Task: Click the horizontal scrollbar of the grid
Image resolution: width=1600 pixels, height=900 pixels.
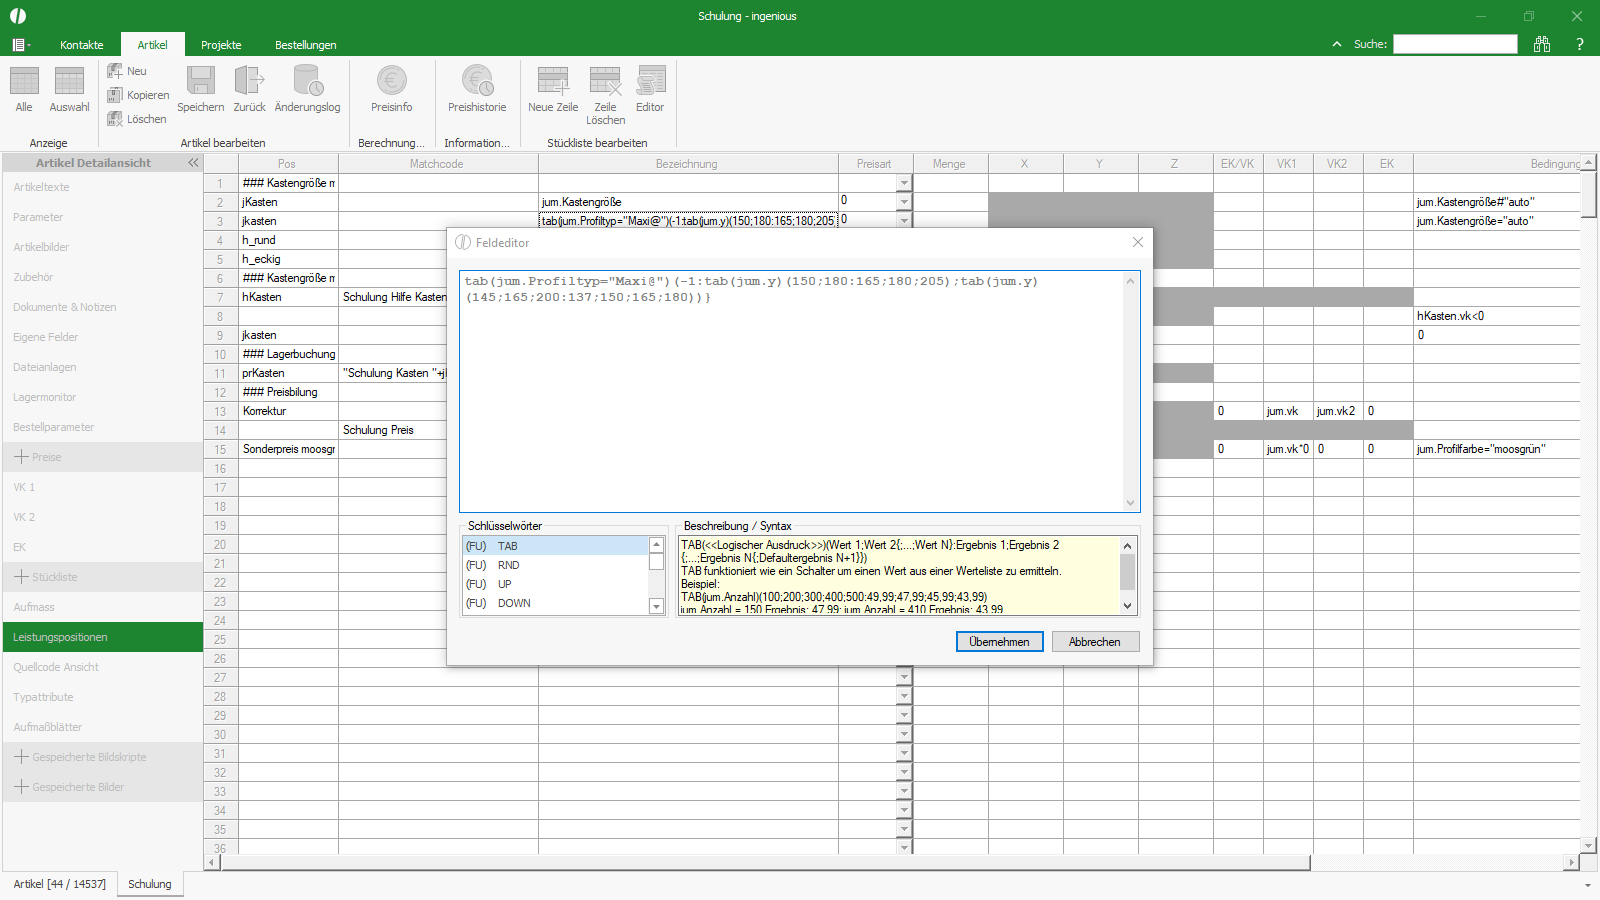Action: 765,862
